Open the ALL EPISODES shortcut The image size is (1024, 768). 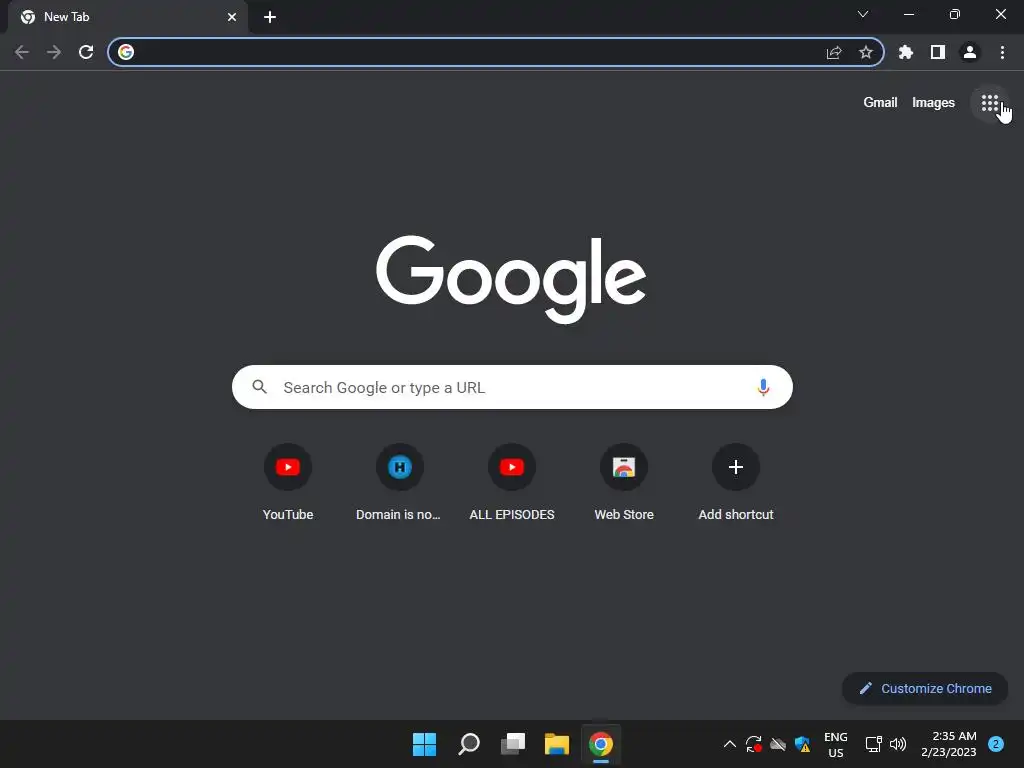tap(512, 482)
